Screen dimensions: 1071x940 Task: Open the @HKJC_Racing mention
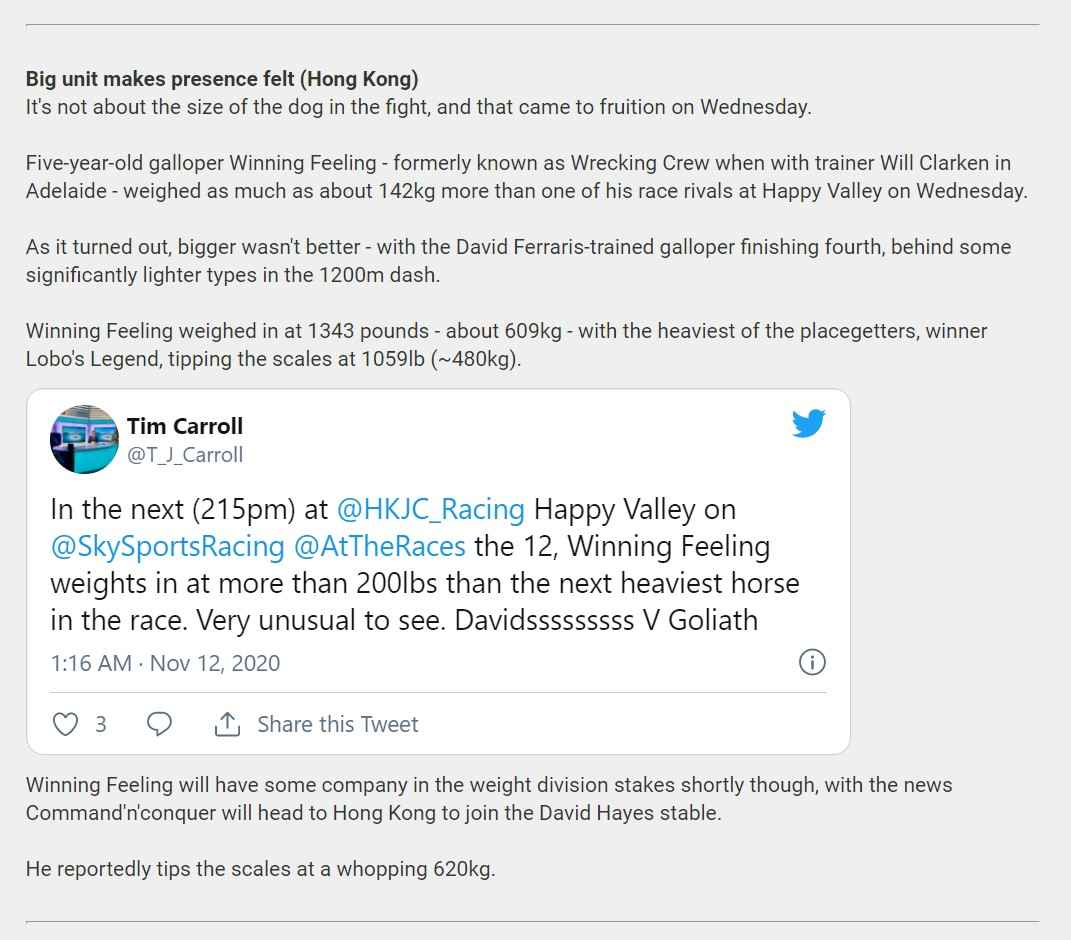[431, 510]
